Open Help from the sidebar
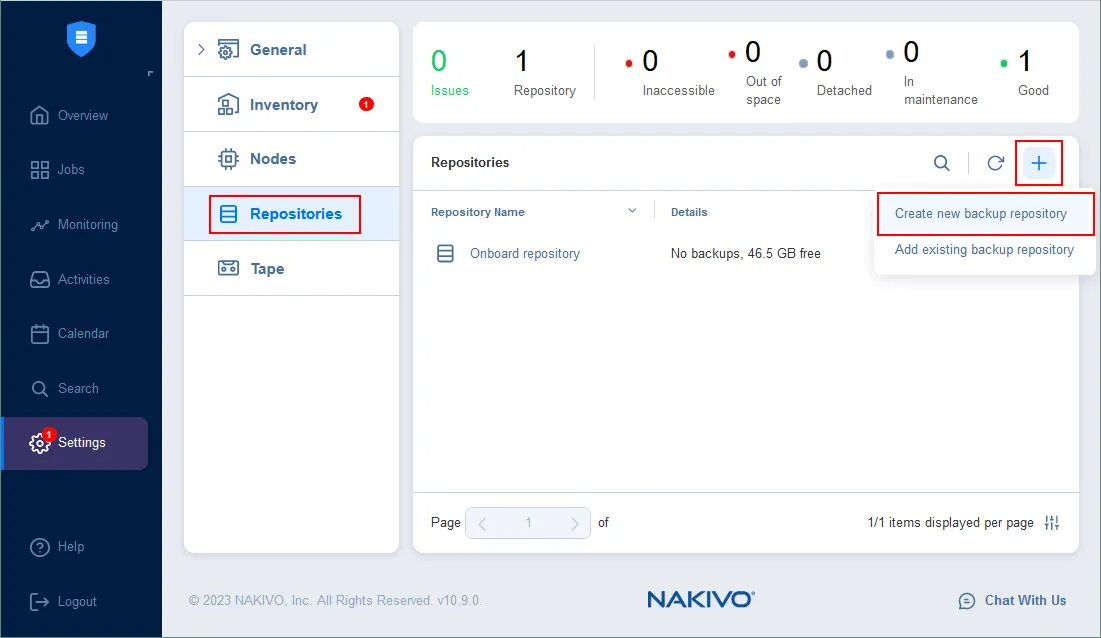The height and width of the screenshot is (638, 1101). click(40, 547)
